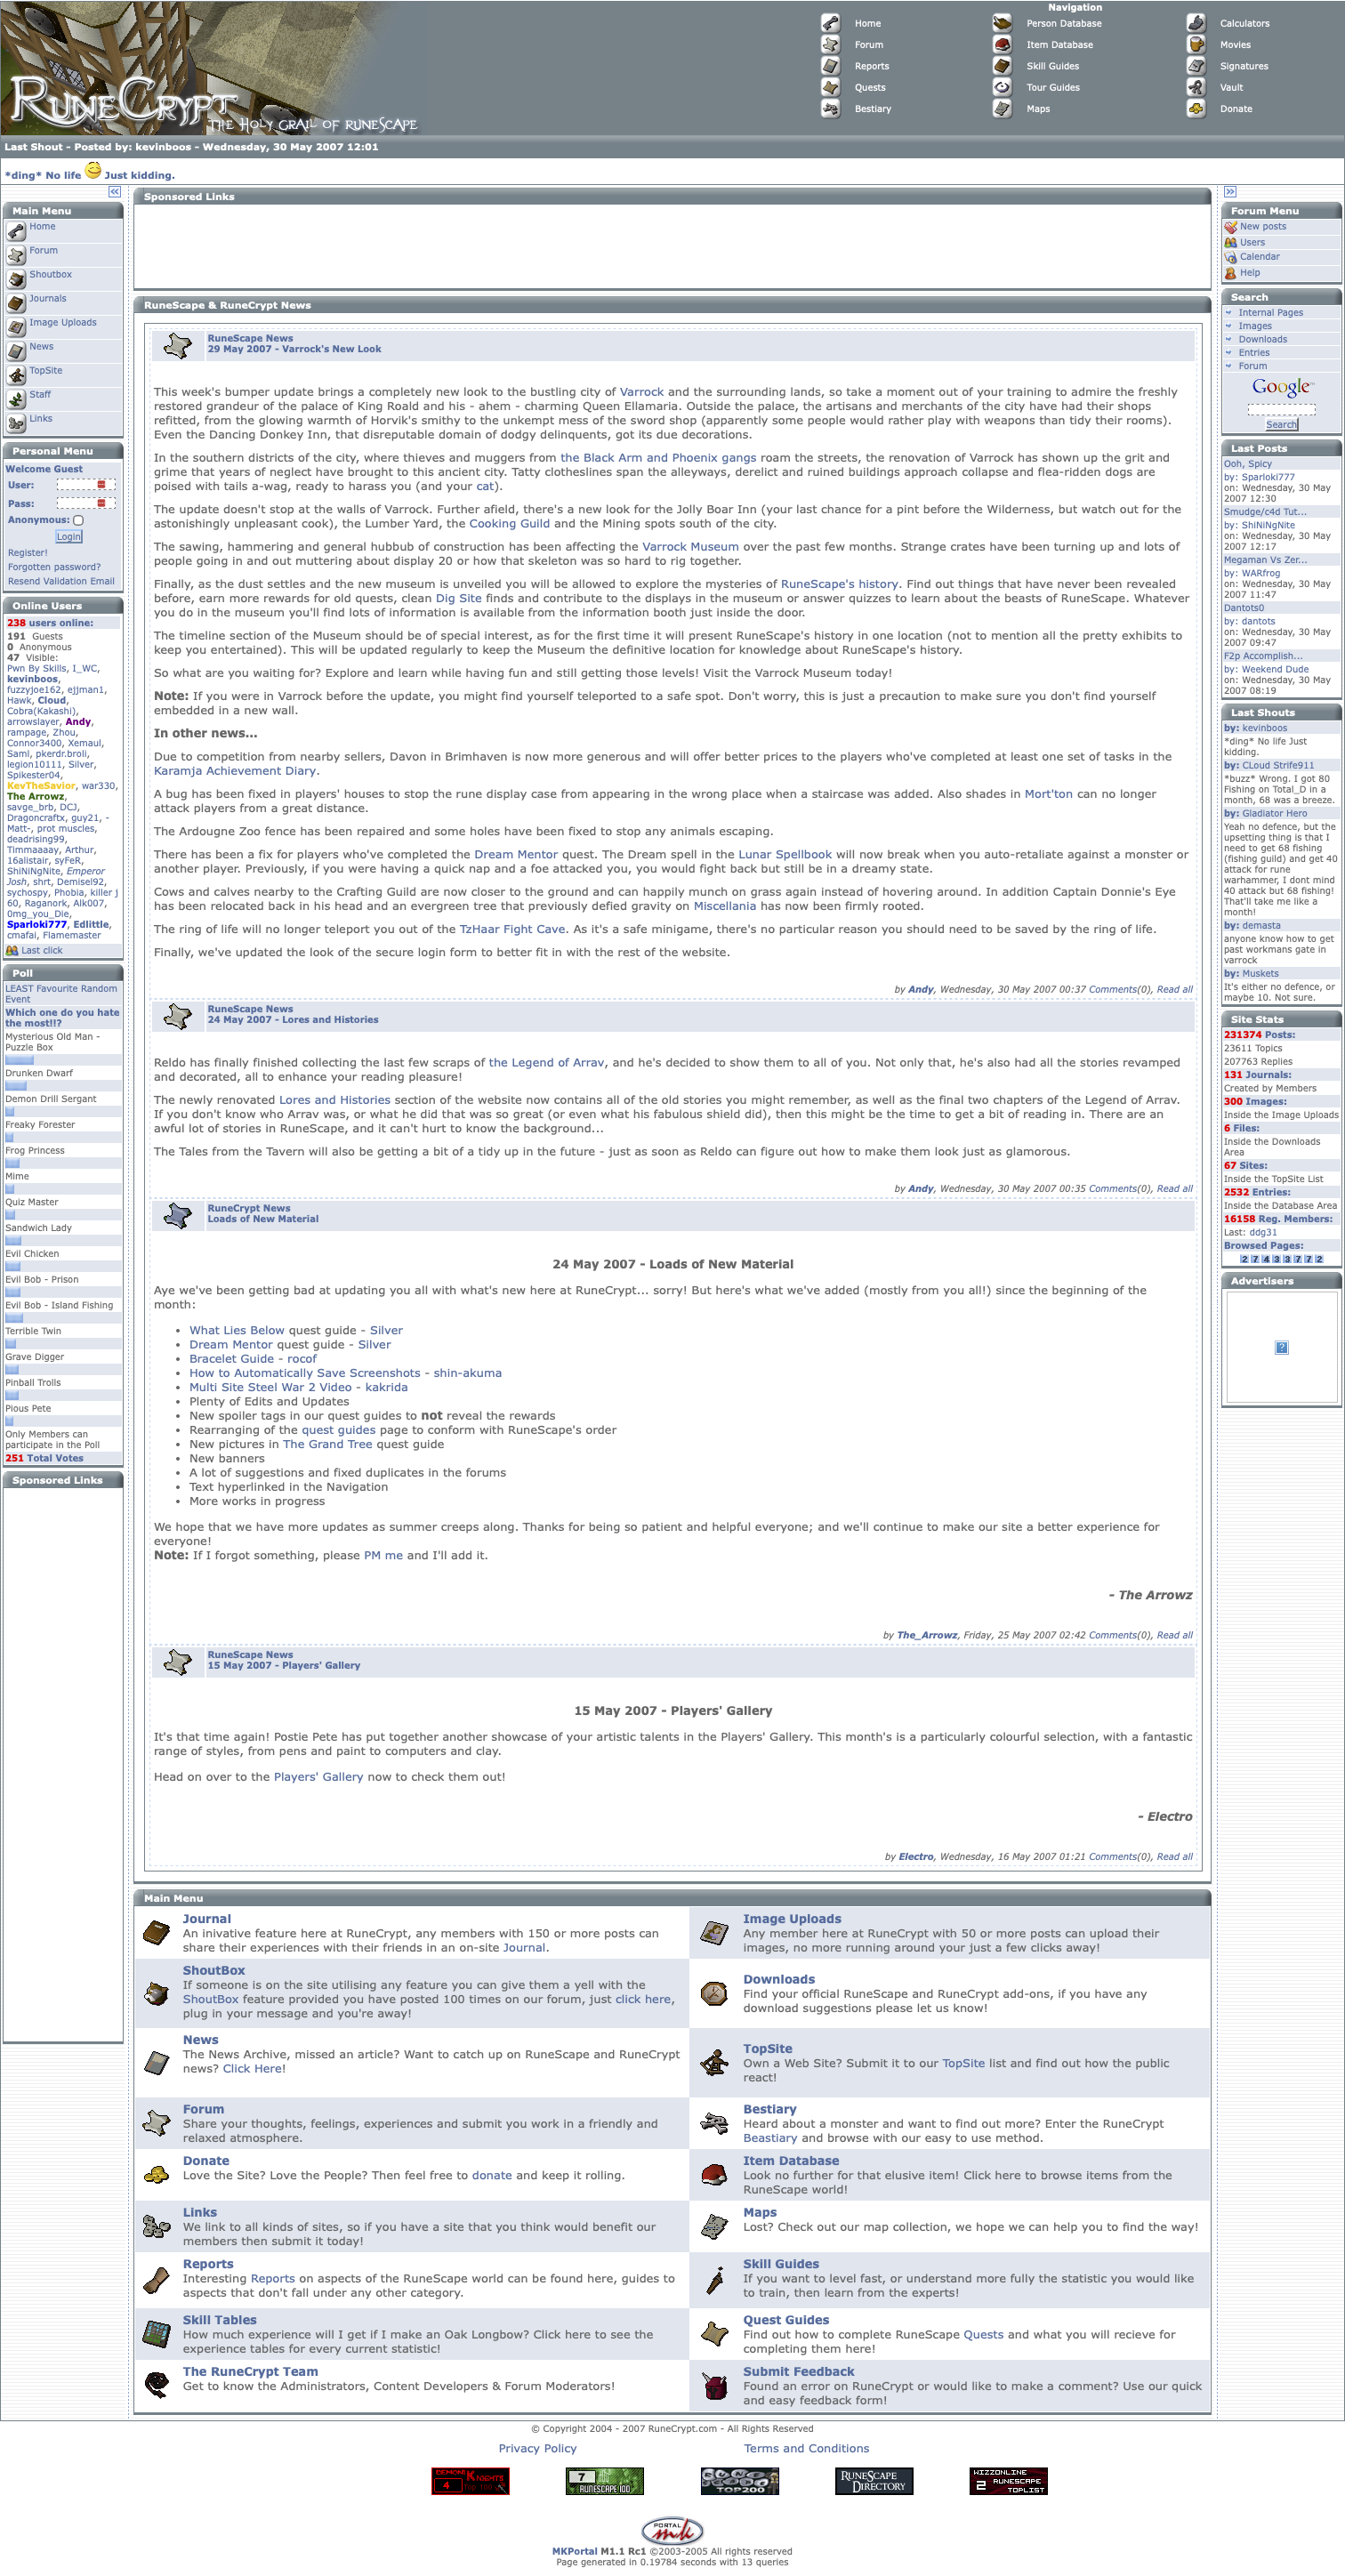Click the Item Database icon in Navigation header
Image resolution: width=1345 pixels, height=2576 pixels.
pyautogui.click(x=1002, y=44)
